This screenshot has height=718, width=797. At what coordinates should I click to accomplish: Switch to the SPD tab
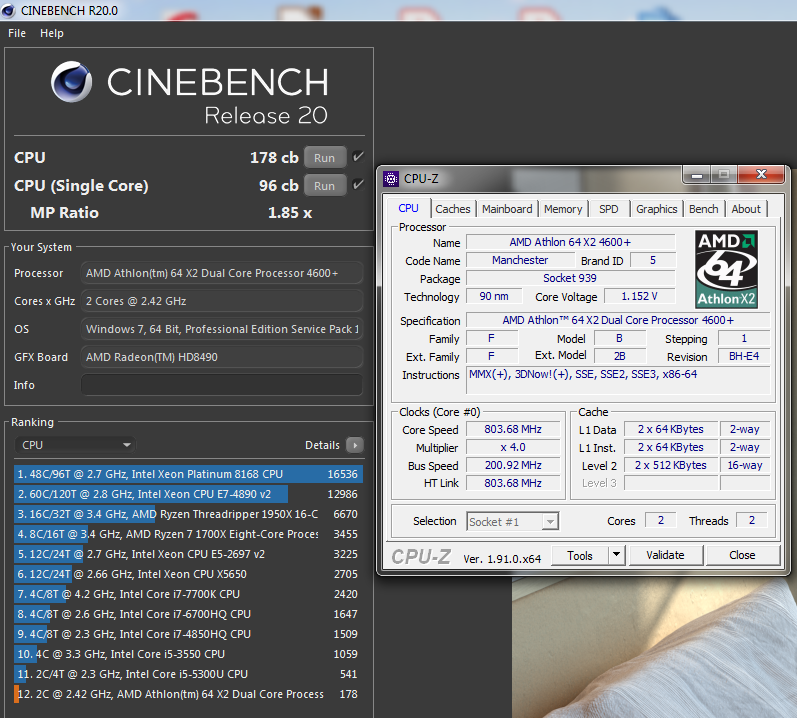(x=608, y=209)
